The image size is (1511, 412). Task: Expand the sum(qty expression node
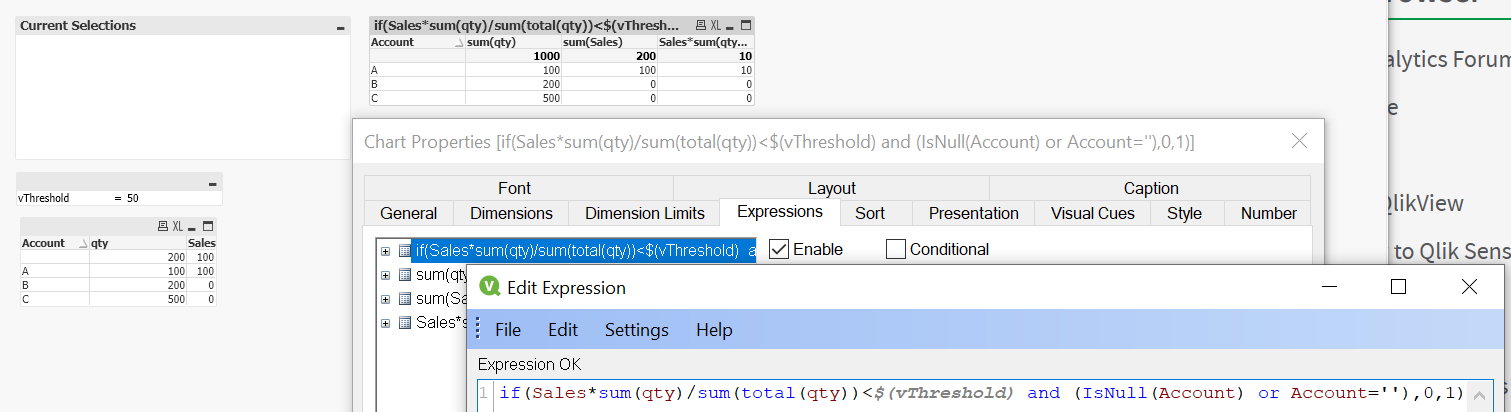pyautogui.click(x=386, y=274)
